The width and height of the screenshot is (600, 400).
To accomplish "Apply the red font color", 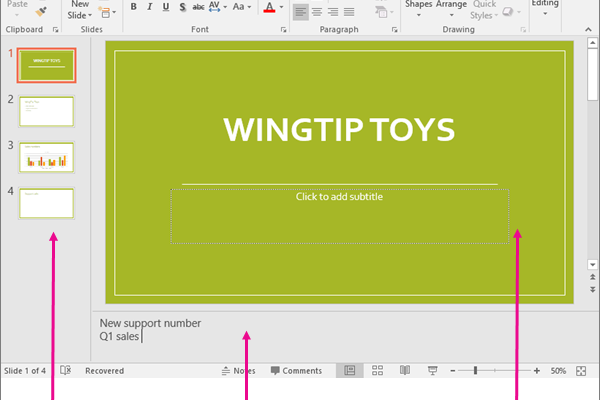I will (269, 7).
